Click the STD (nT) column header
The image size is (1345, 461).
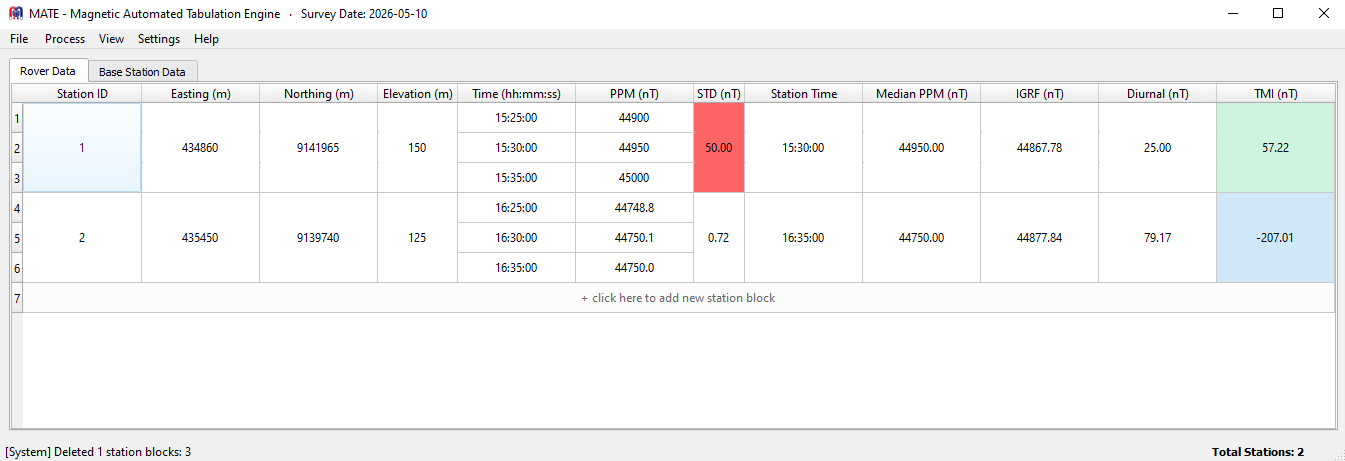point(719,94)
